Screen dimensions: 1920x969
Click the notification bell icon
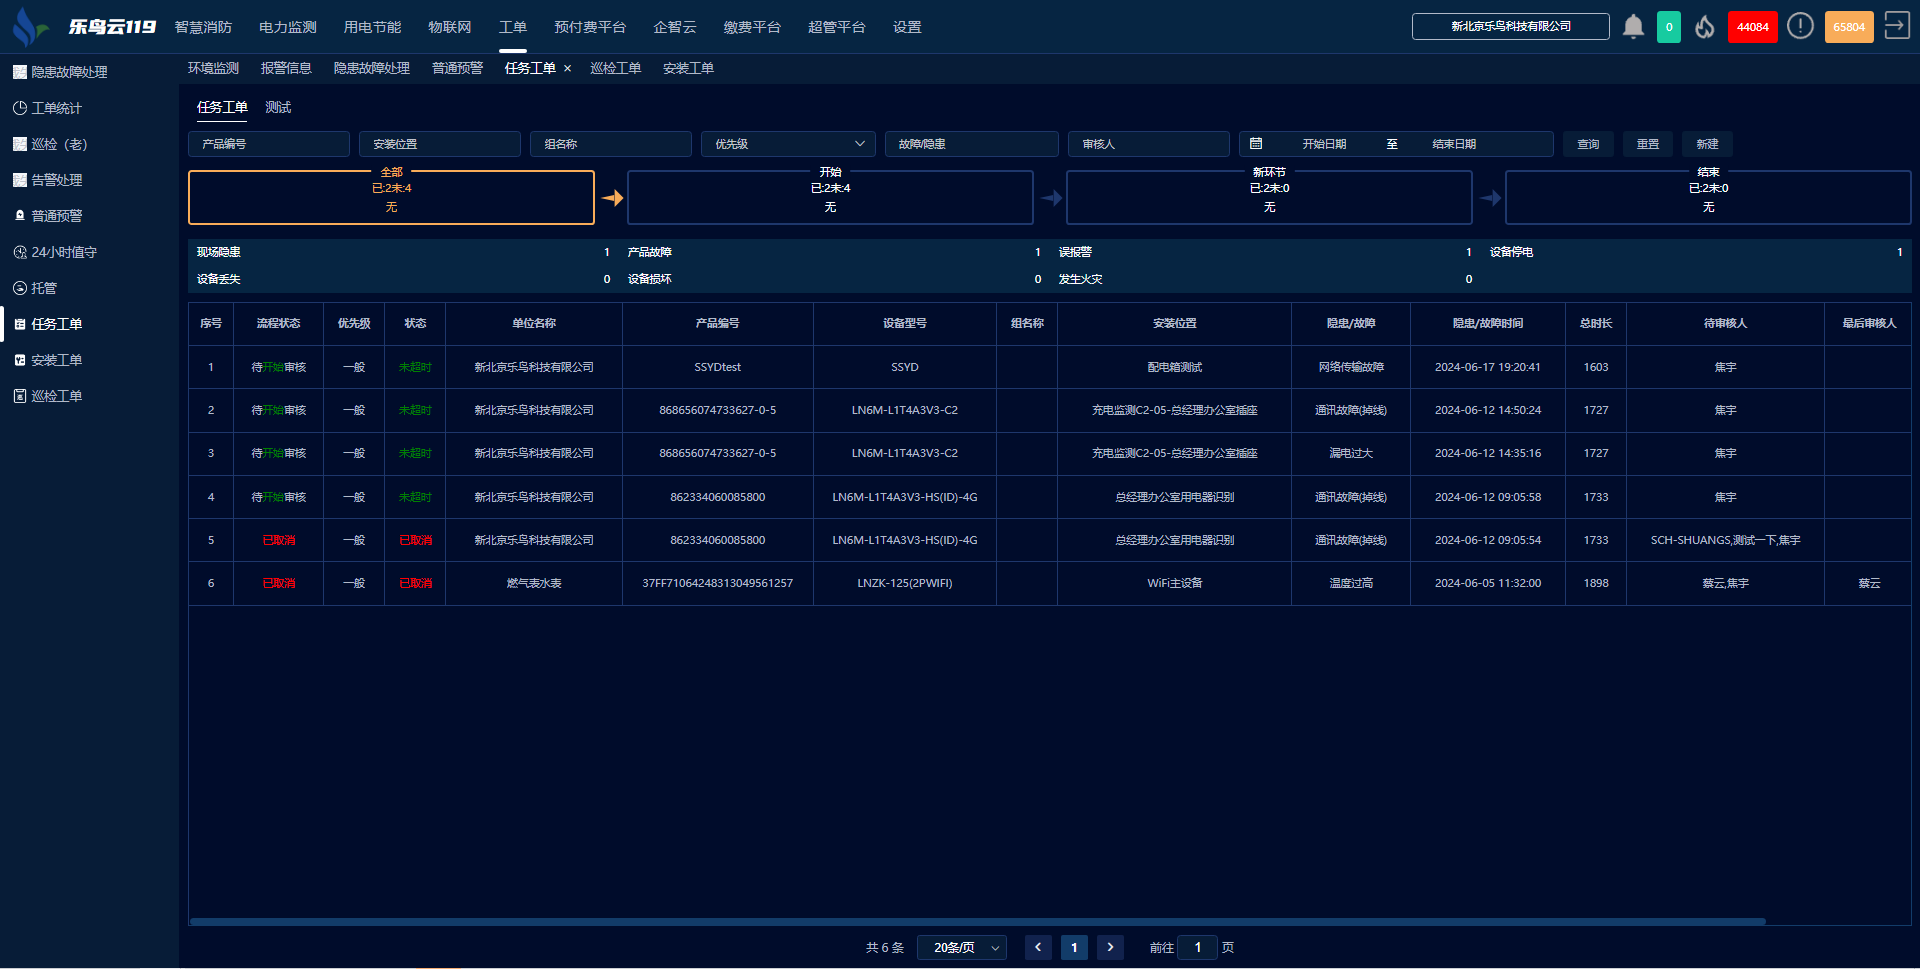tap(1633, 27)
